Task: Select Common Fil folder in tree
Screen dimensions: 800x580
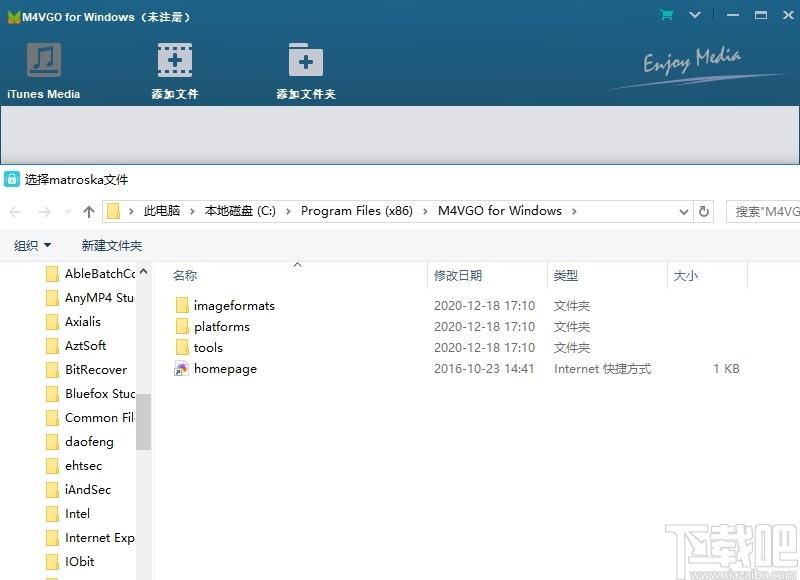Action: tap(91, 418)
